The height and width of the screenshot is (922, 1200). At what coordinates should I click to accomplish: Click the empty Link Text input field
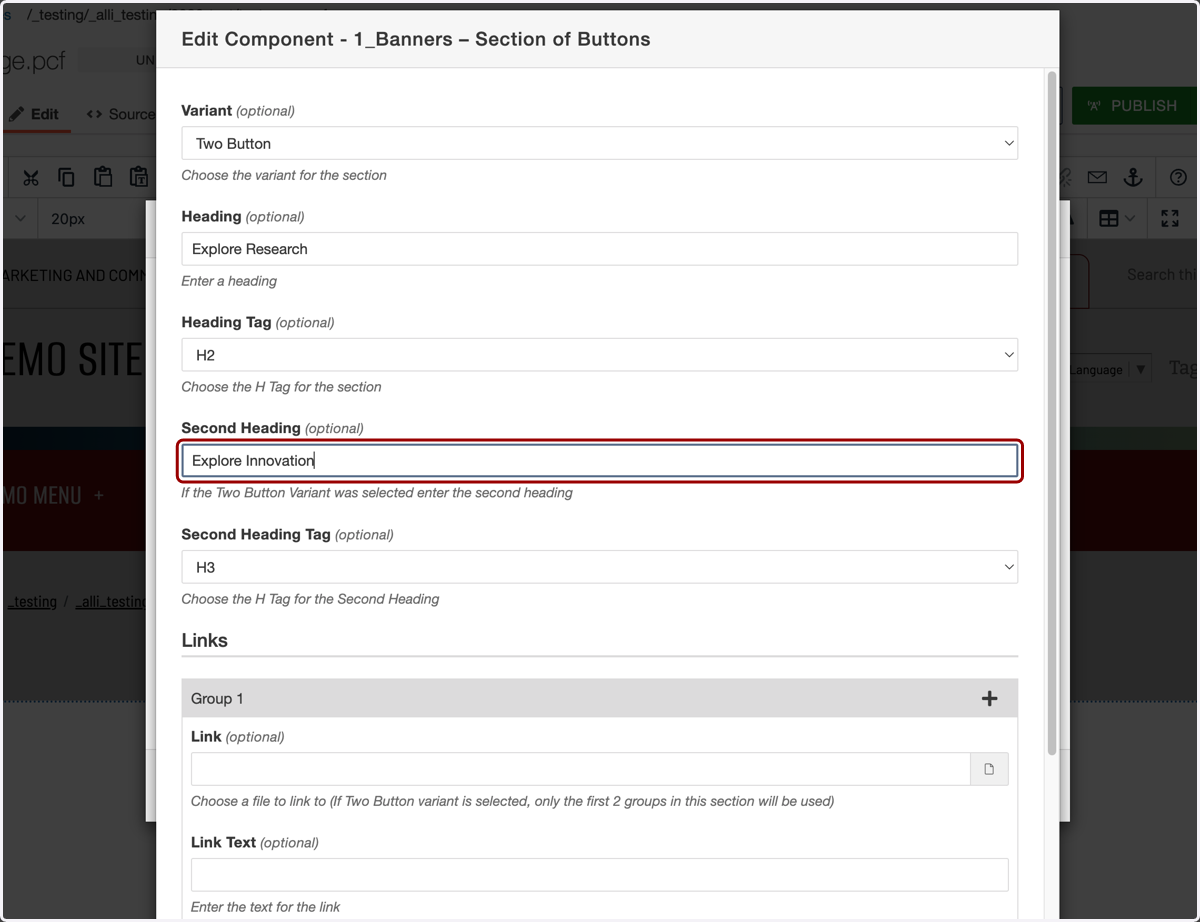click(600, 875)
